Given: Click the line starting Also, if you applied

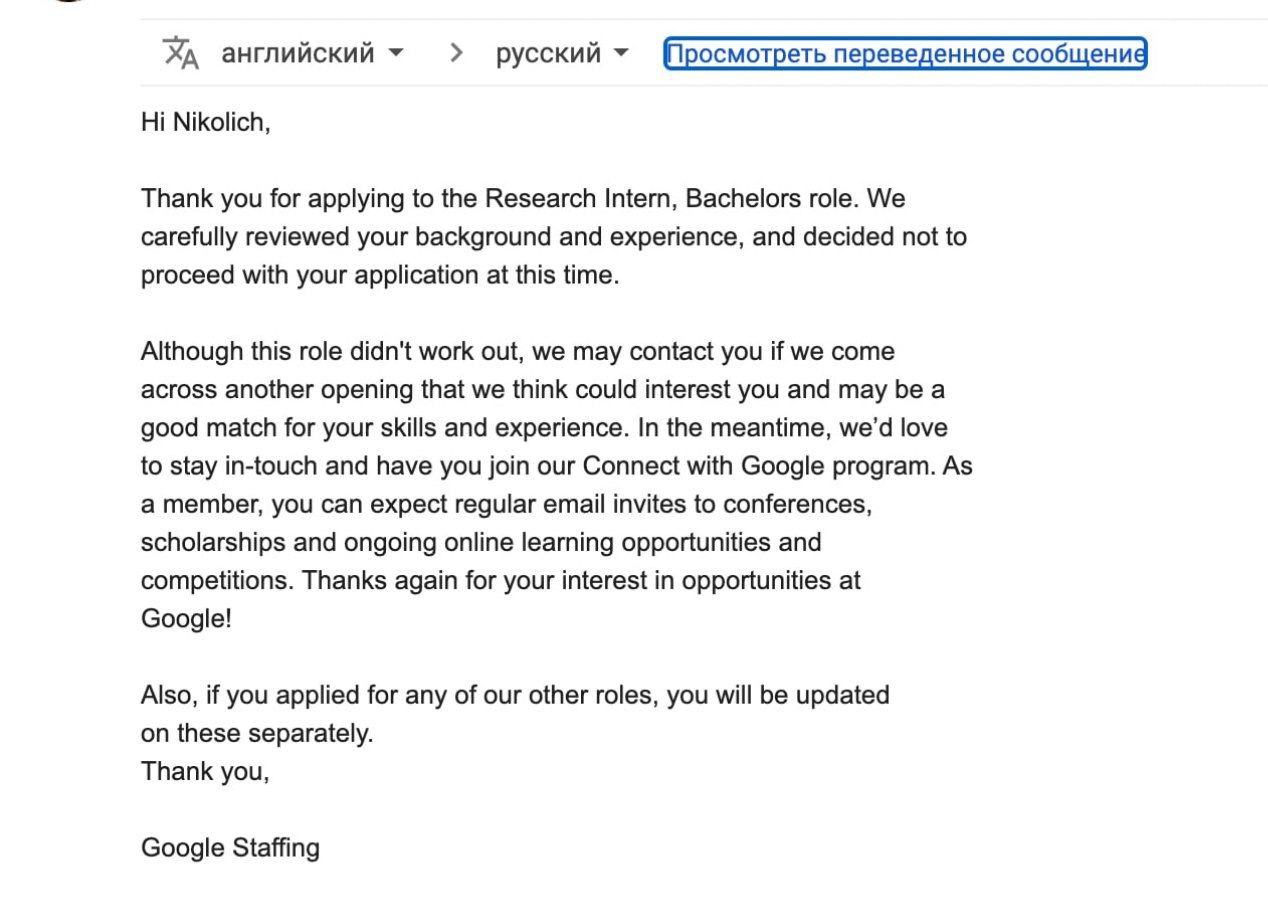Looking at the screenshot, I should coord(515,694).
